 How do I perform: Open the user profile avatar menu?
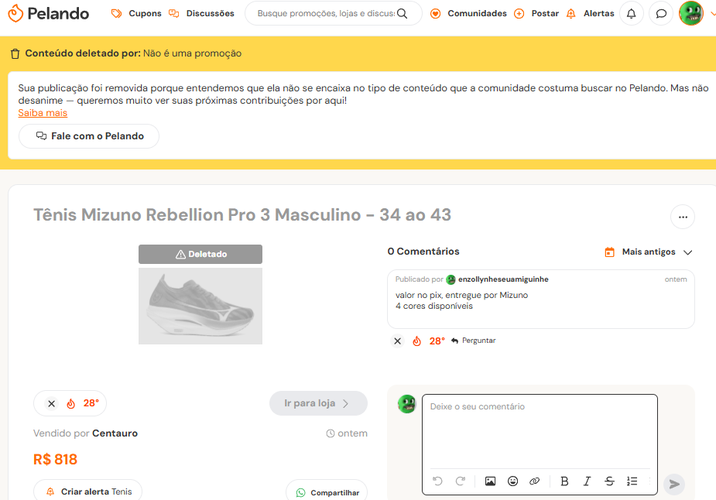[x=691, y=13]
